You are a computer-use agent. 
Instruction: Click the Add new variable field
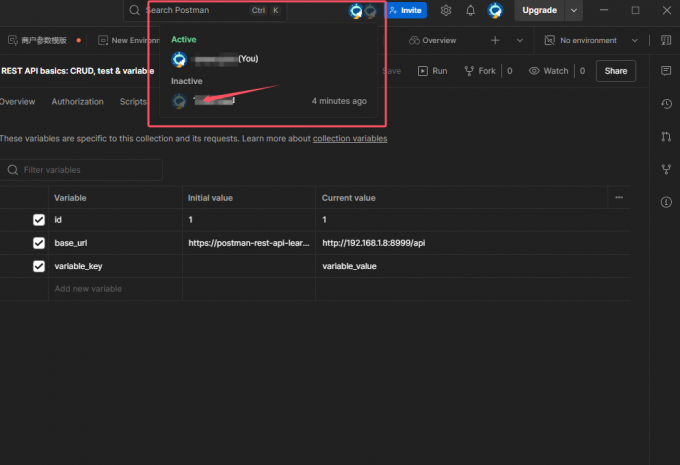pos(115,289)
